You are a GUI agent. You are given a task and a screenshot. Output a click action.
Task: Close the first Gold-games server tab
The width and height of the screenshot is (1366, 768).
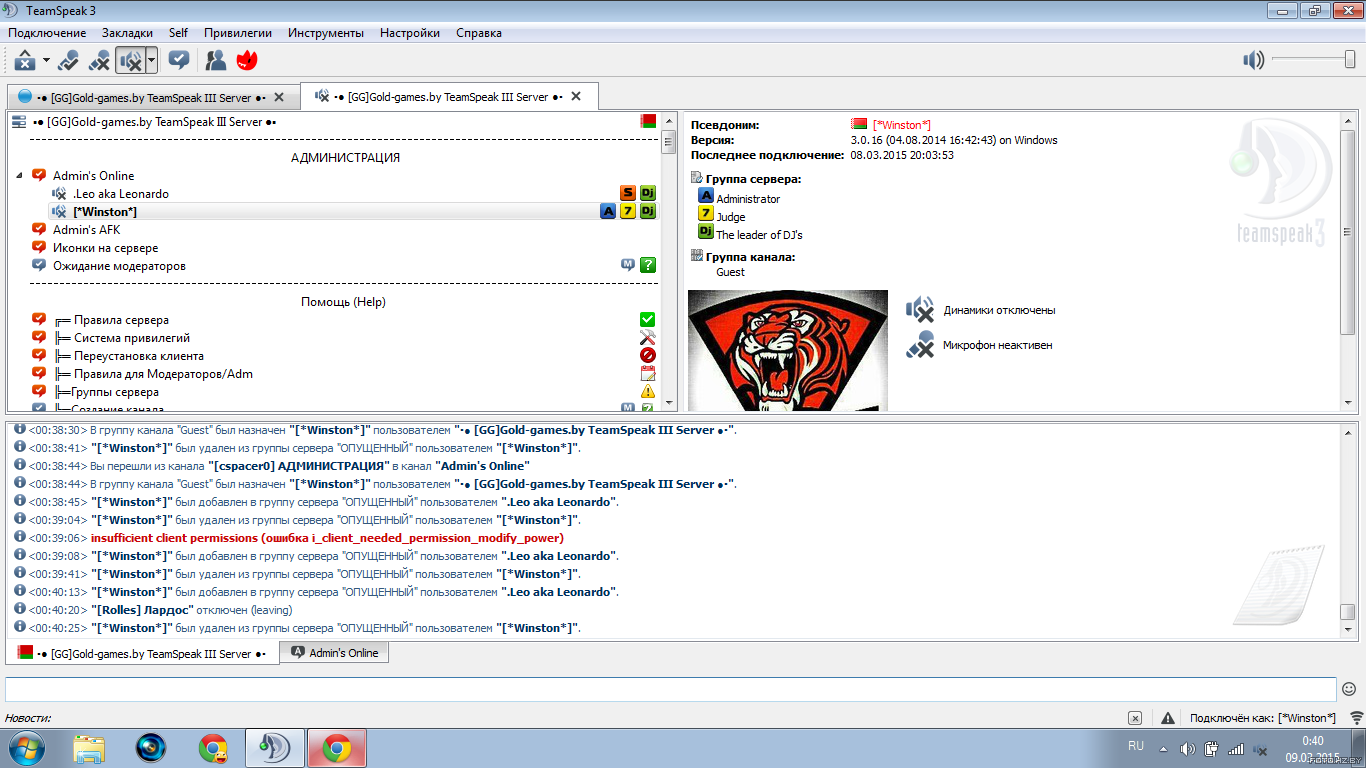pyautogui.click(x=279, y=98)
